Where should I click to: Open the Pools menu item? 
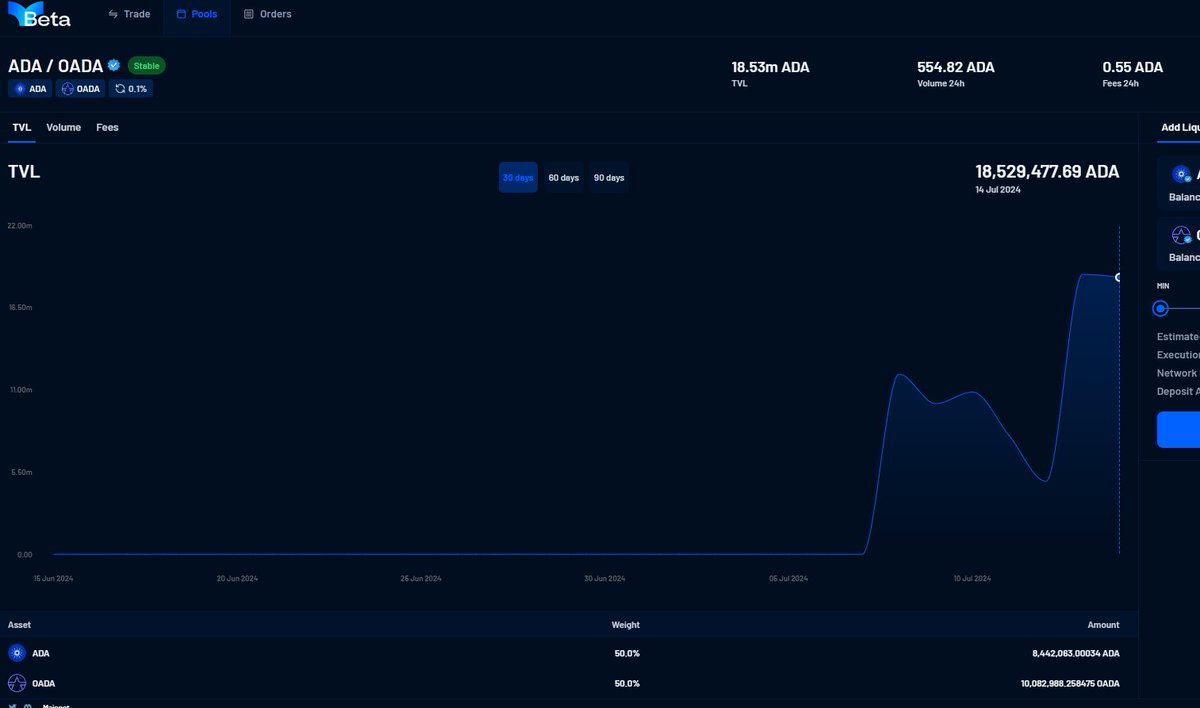pyautogui.click(x=197, y=14)
